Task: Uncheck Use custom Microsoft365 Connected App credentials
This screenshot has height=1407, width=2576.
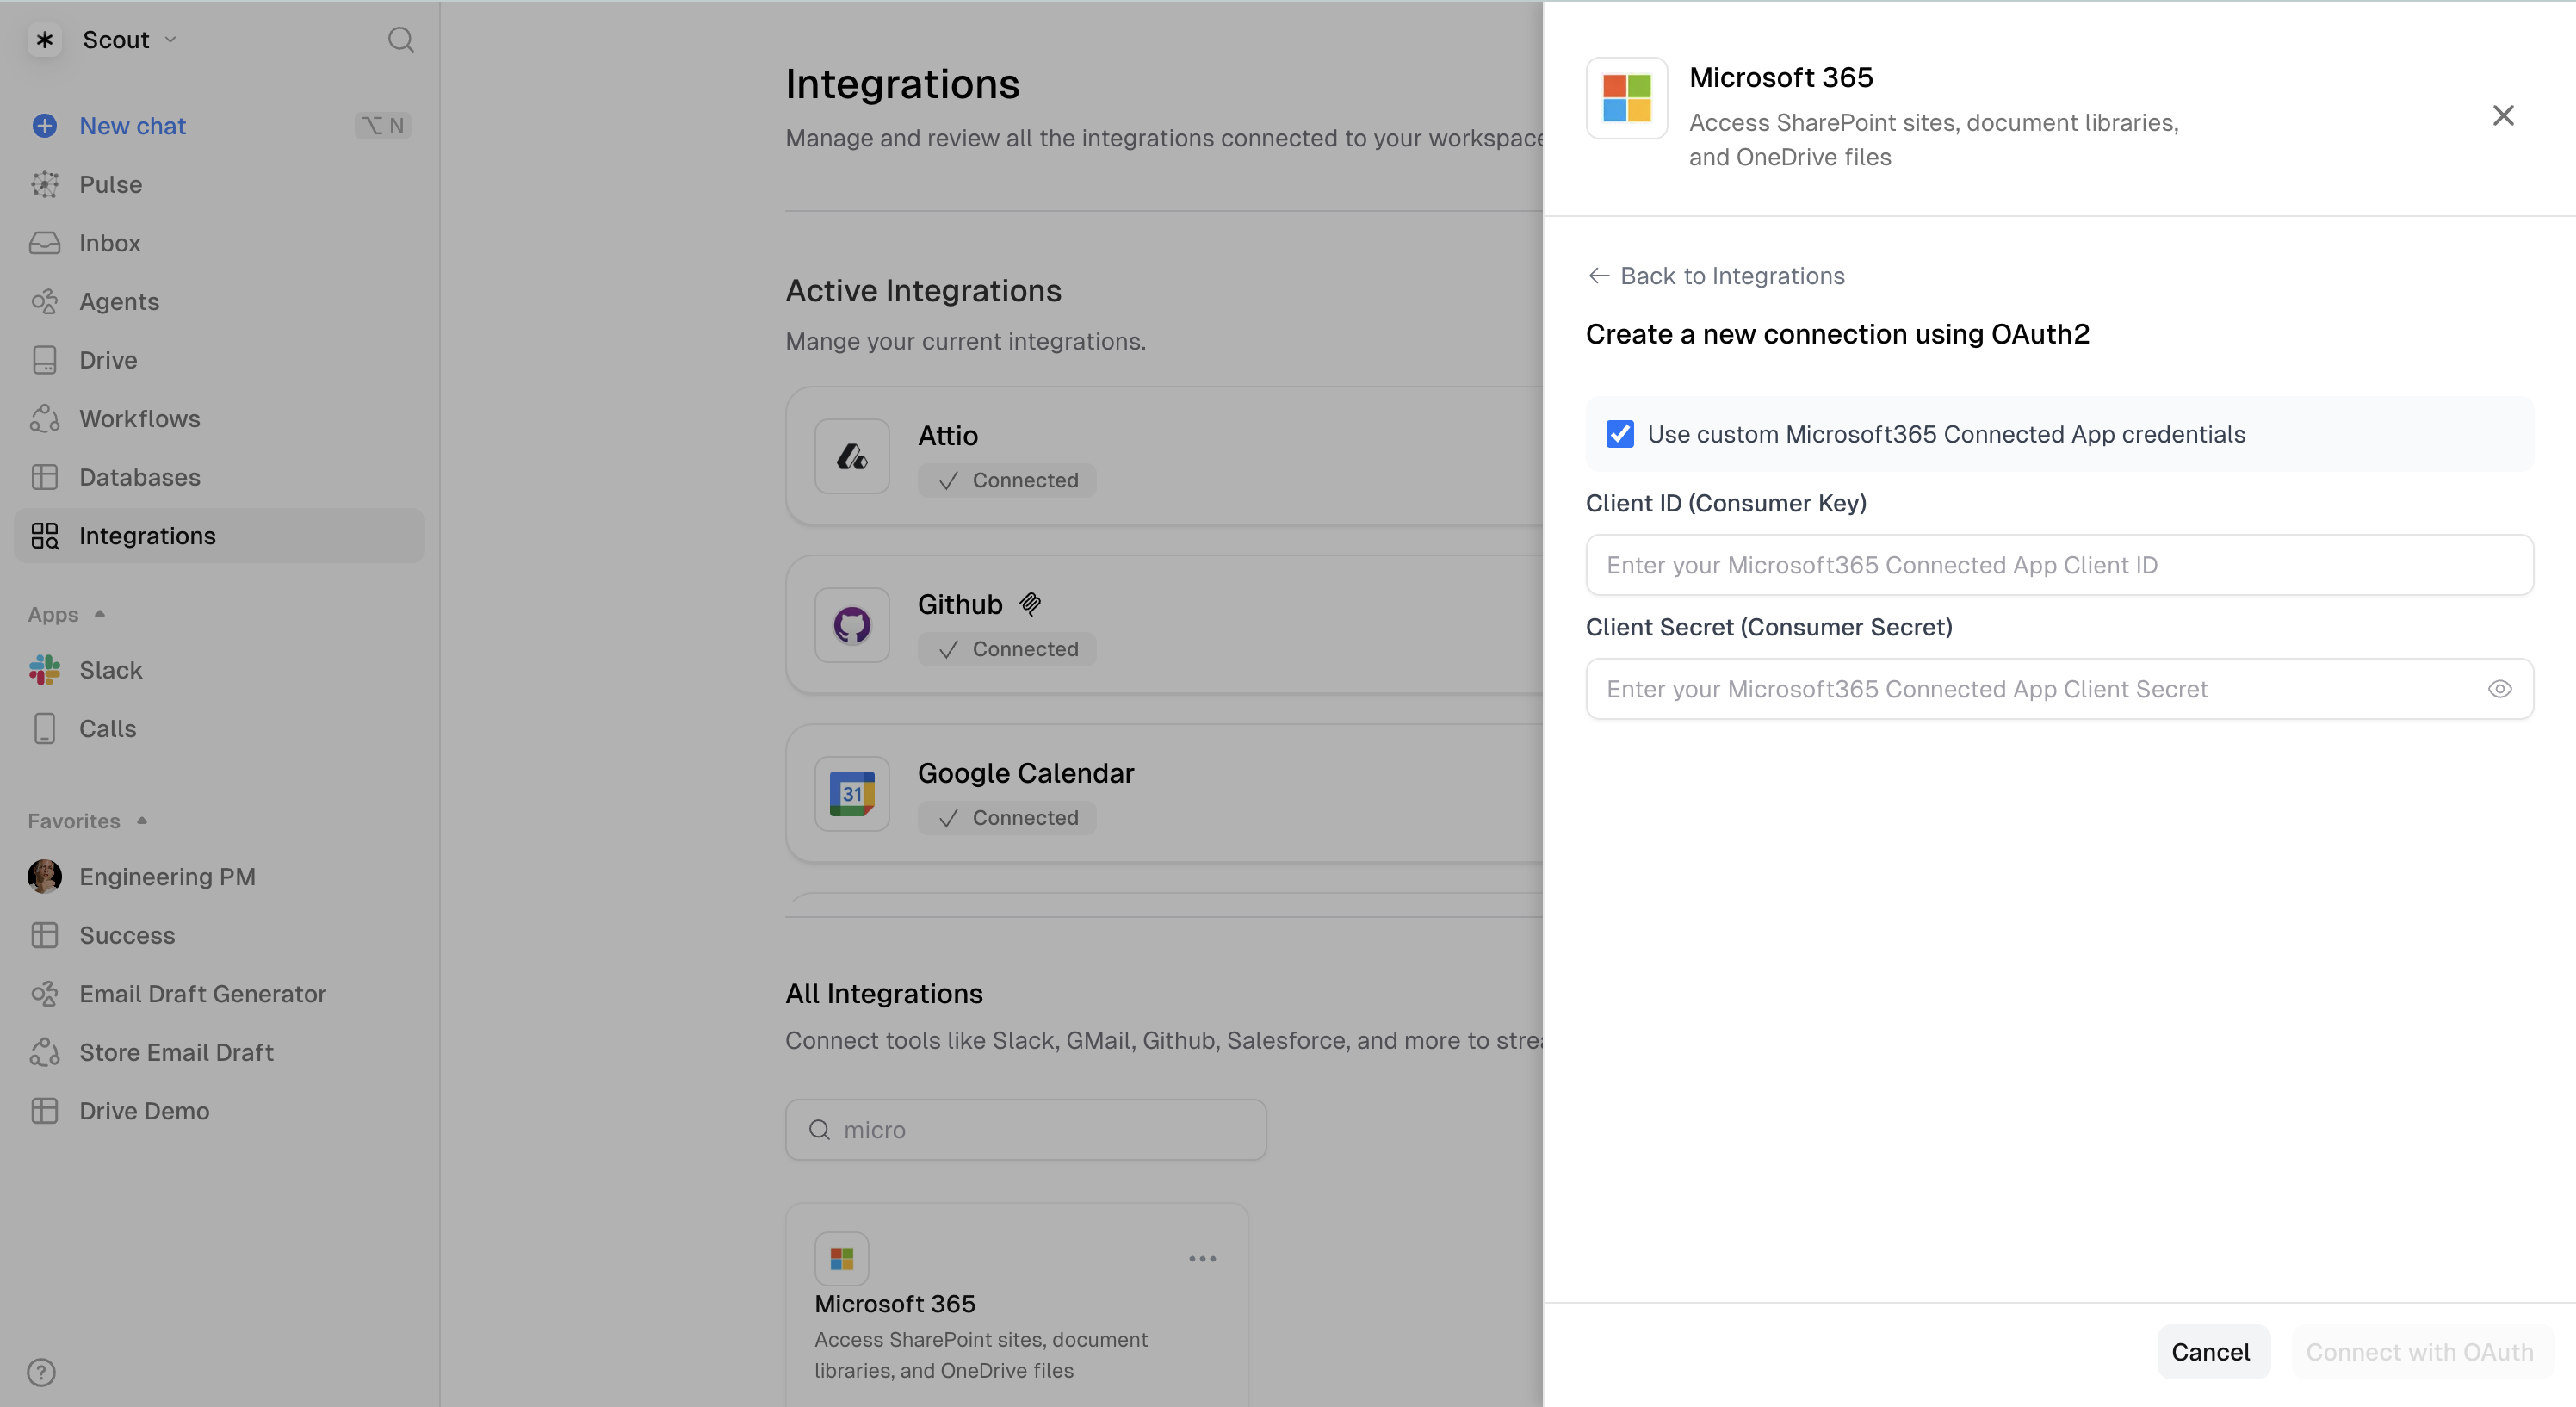Action: [1620, 434]
